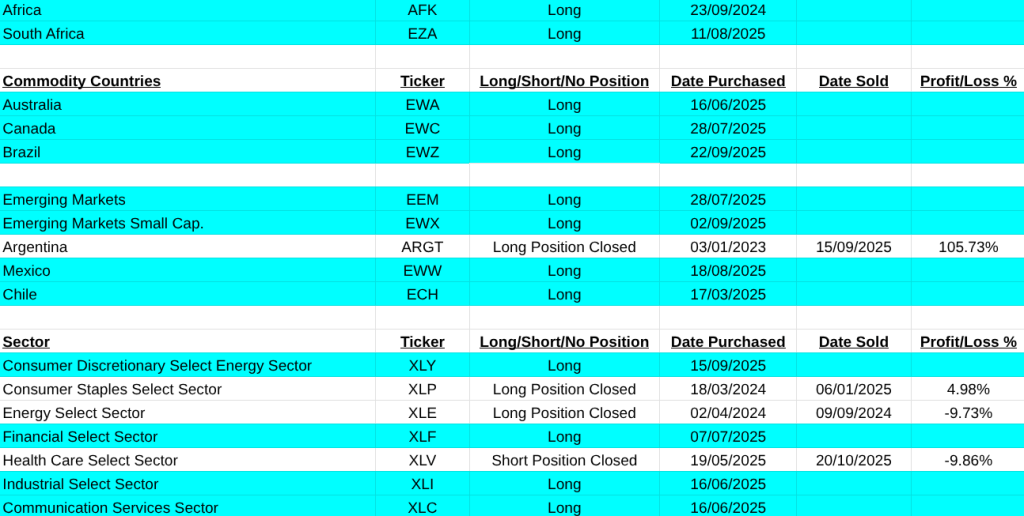1024x516 pixels.
Task: Click the Sector header cell
Action: pos(27,342)
